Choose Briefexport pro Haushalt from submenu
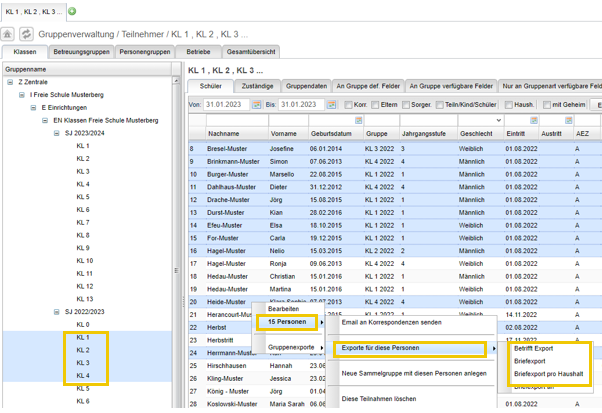This screenshot has width=602, height=413. pyautogui.click(x=548, y=373)
